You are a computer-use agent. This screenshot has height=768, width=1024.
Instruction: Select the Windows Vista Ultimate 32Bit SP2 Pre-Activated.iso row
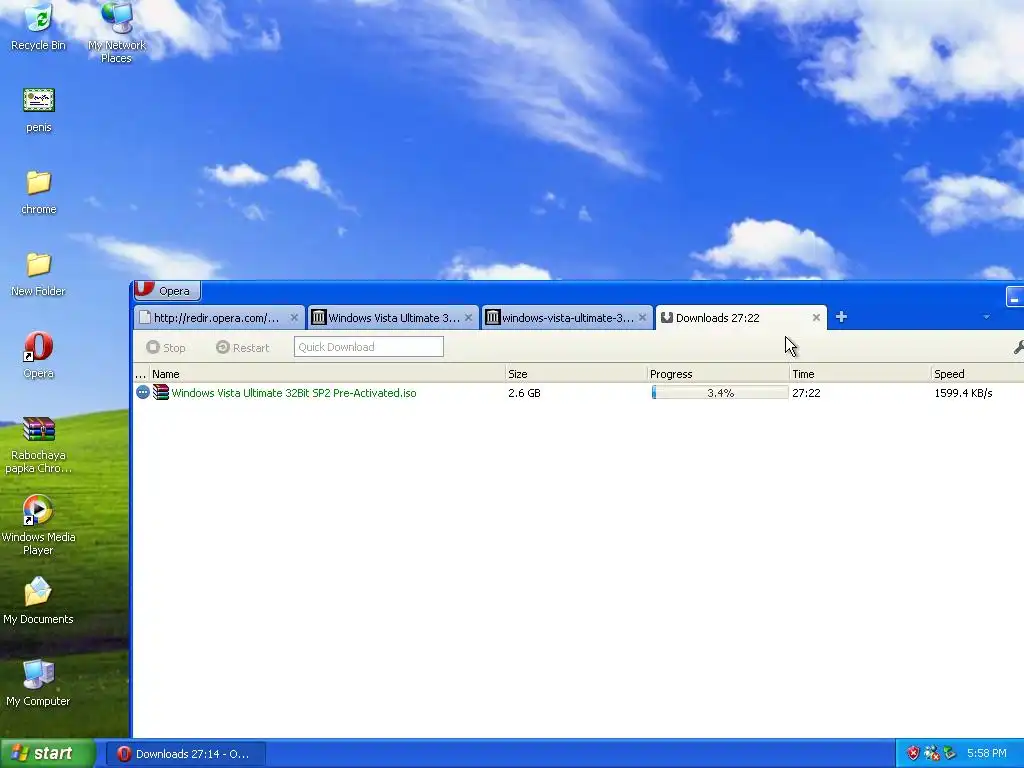coord(578,392)
